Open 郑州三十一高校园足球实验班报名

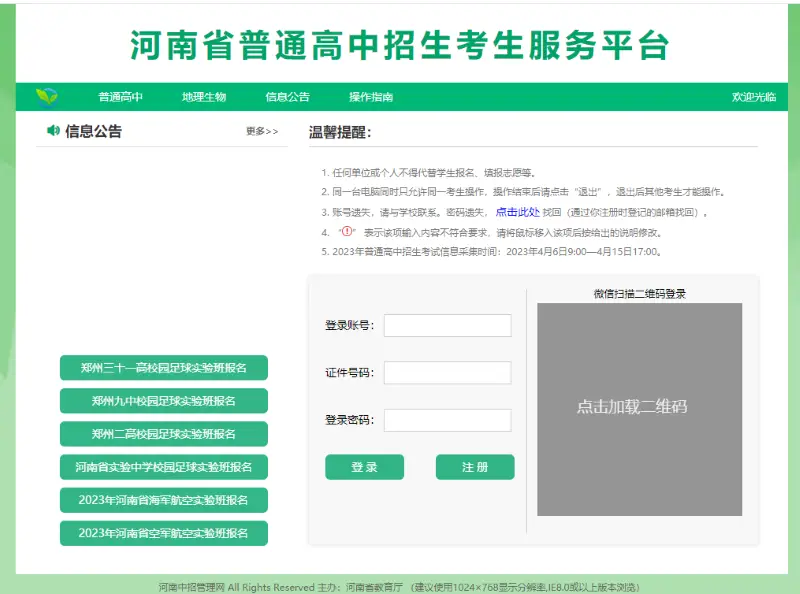pos(162,368)
